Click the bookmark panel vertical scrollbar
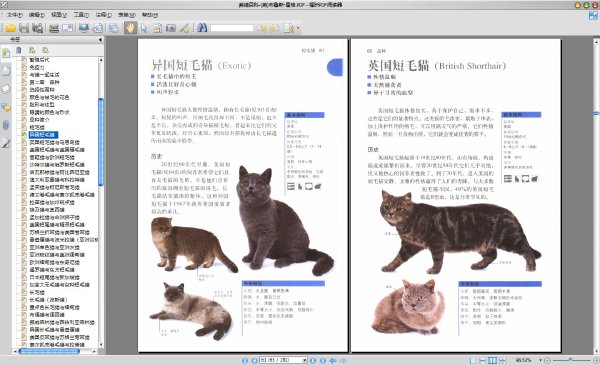The height and width of the screenshot is (365, 600). pos(101,142)
